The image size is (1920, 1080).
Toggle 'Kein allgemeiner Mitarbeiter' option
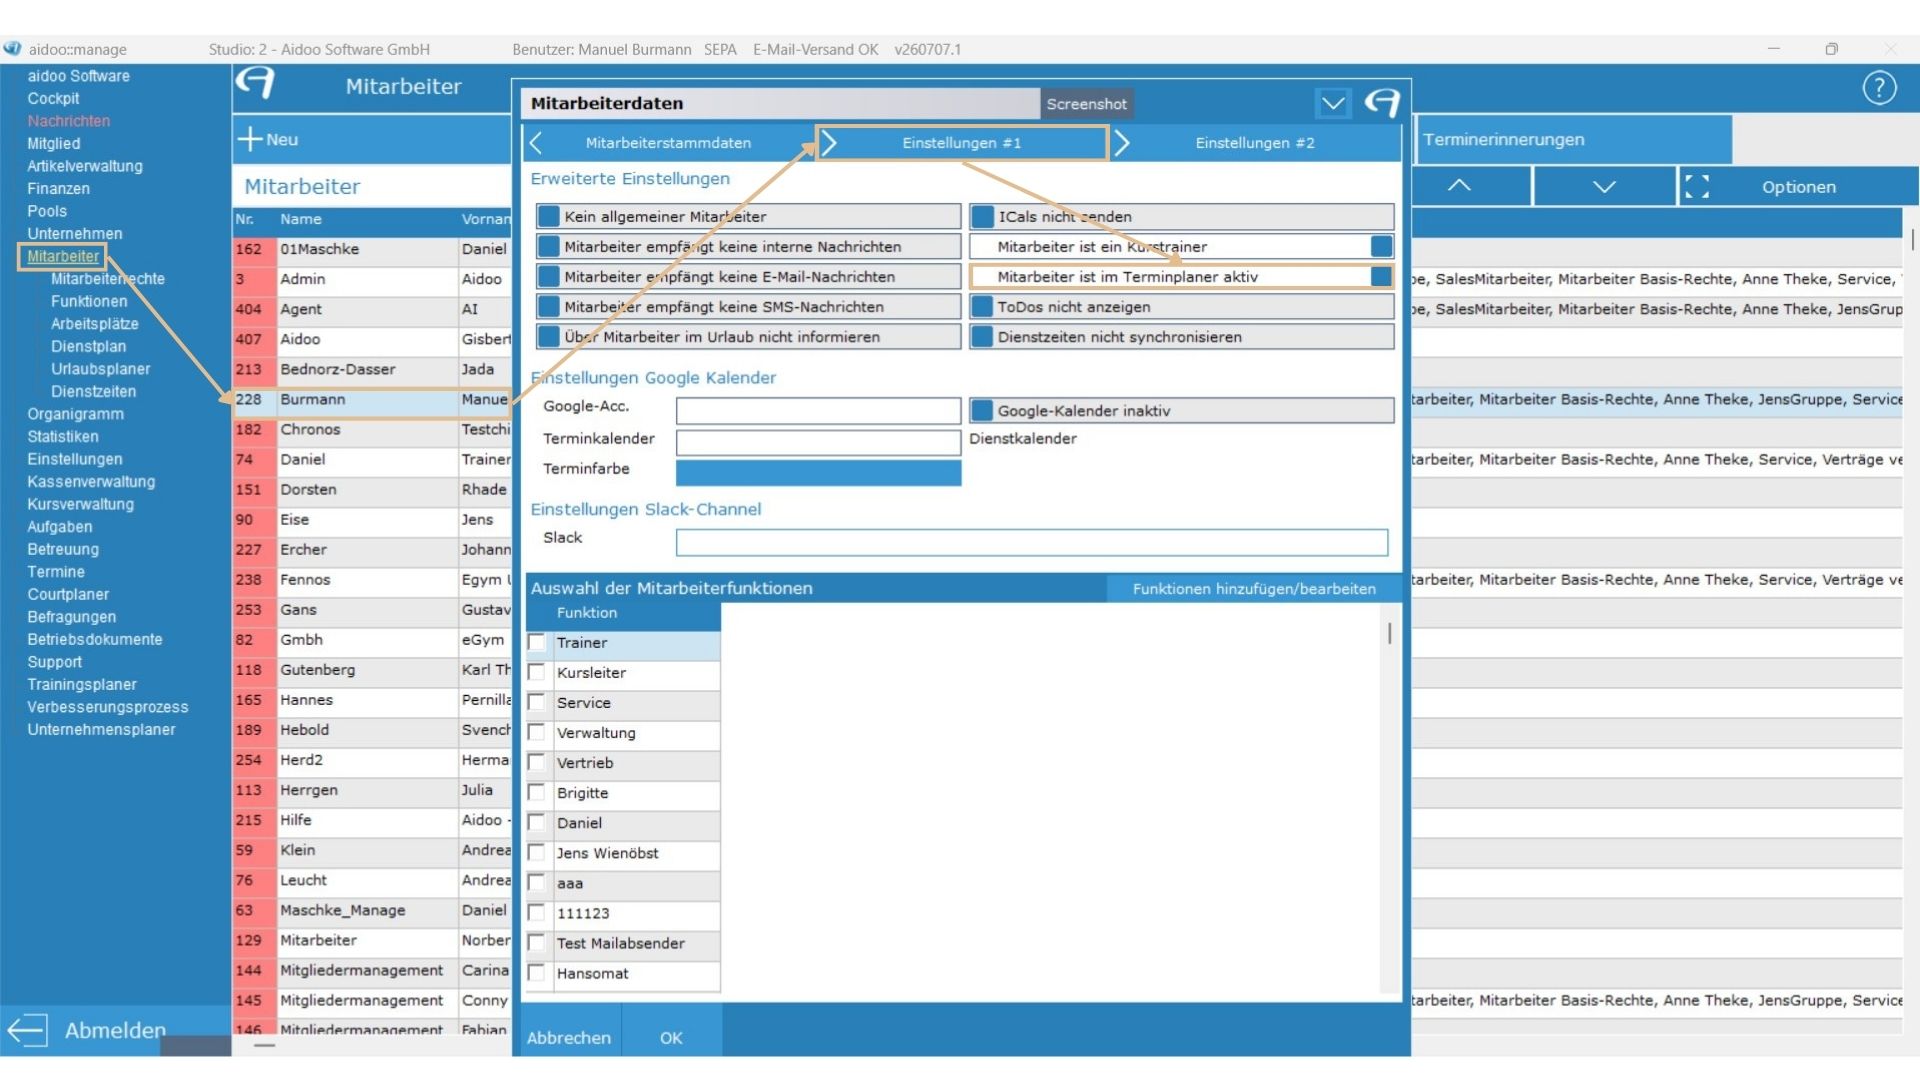coord(749,217)
